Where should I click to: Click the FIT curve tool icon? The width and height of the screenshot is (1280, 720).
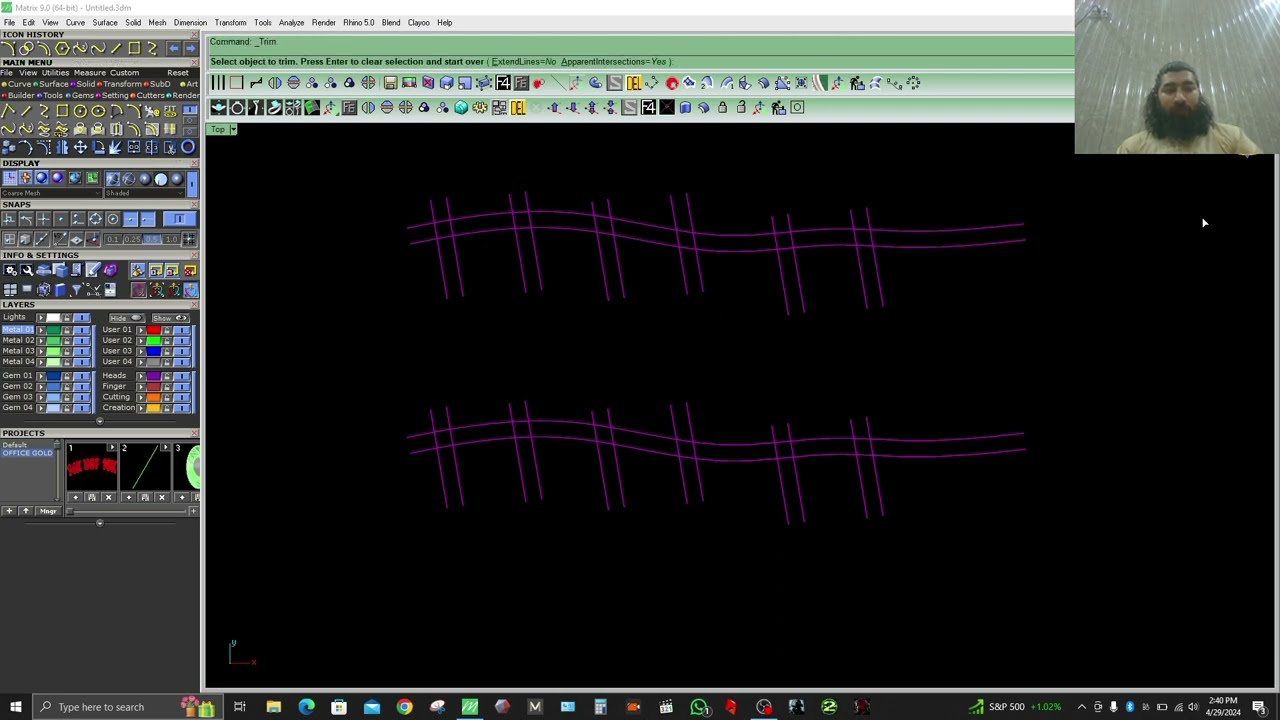pos(170,111)
